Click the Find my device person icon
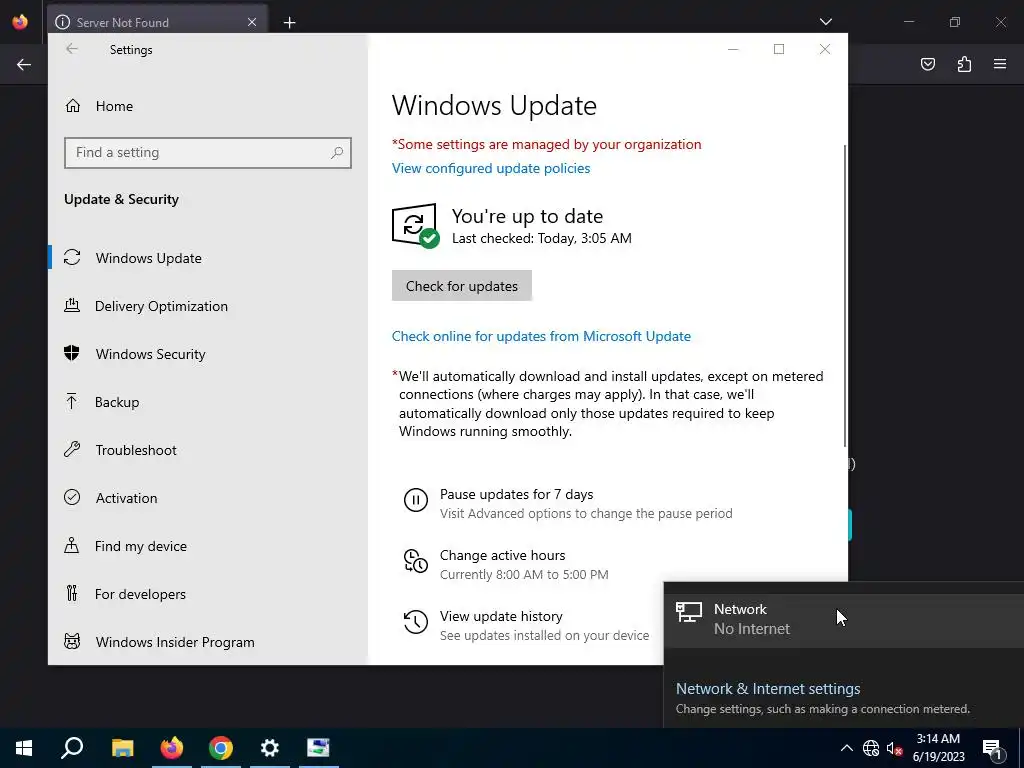Screen dimensions: 1024x768 [x=72, y=545]
